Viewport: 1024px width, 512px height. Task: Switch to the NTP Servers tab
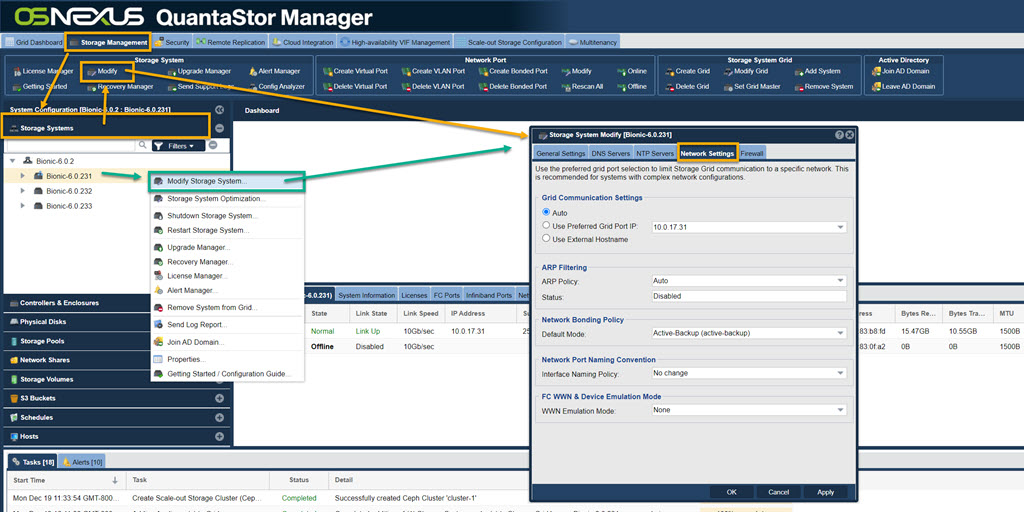pyautogui.click(x=654, y=153)
